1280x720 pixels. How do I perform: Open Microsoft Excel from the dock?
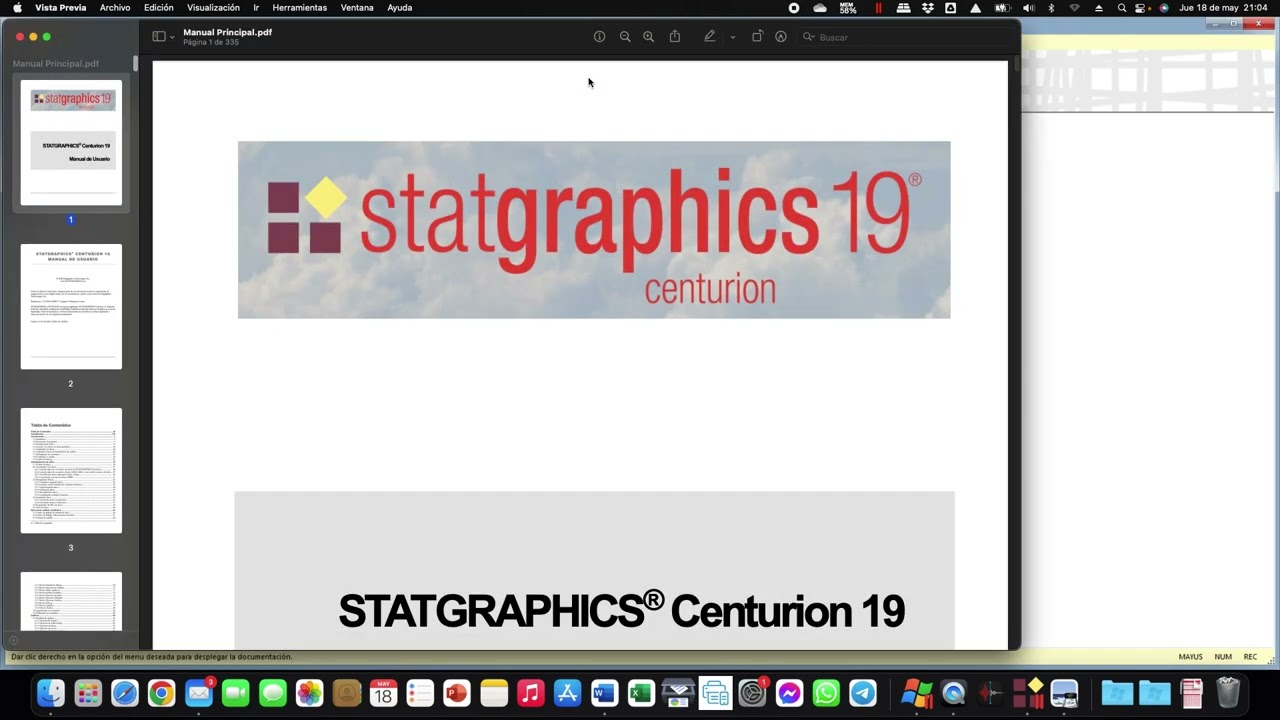click(x=641, y=693)
